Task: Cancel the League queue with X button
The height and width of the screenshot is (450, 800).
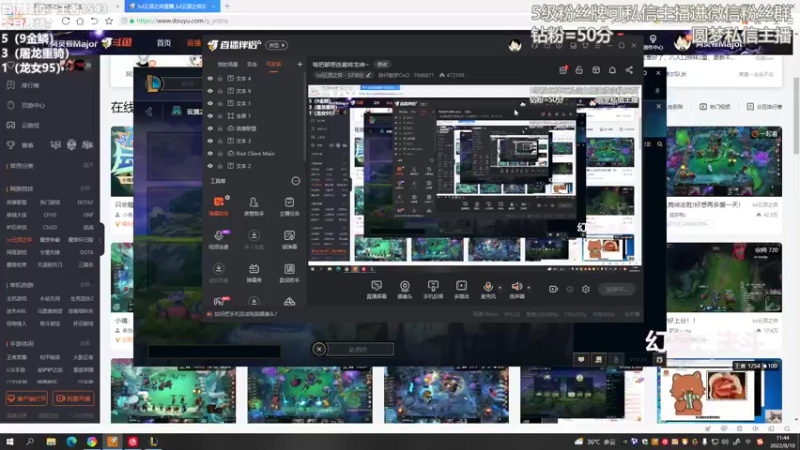Action: coord(319,349)
